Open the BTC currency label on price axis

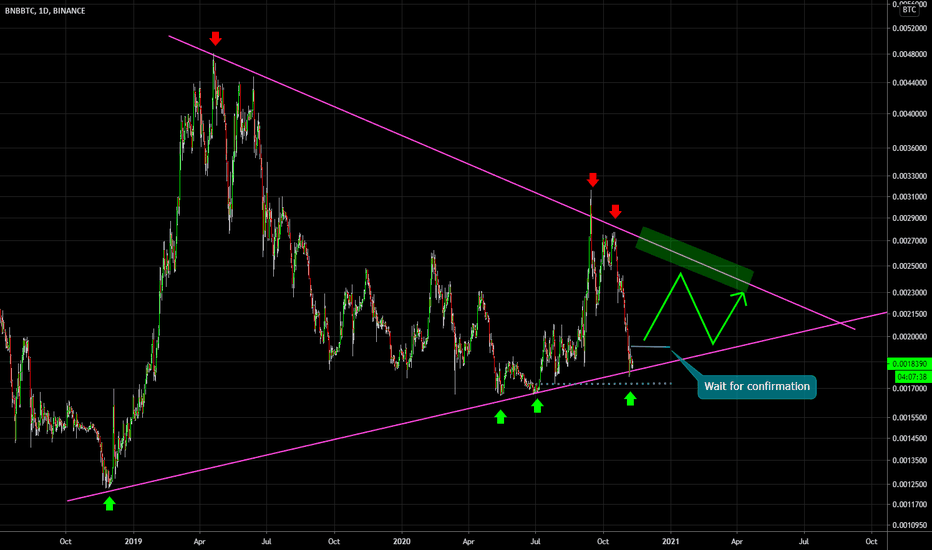909,10
